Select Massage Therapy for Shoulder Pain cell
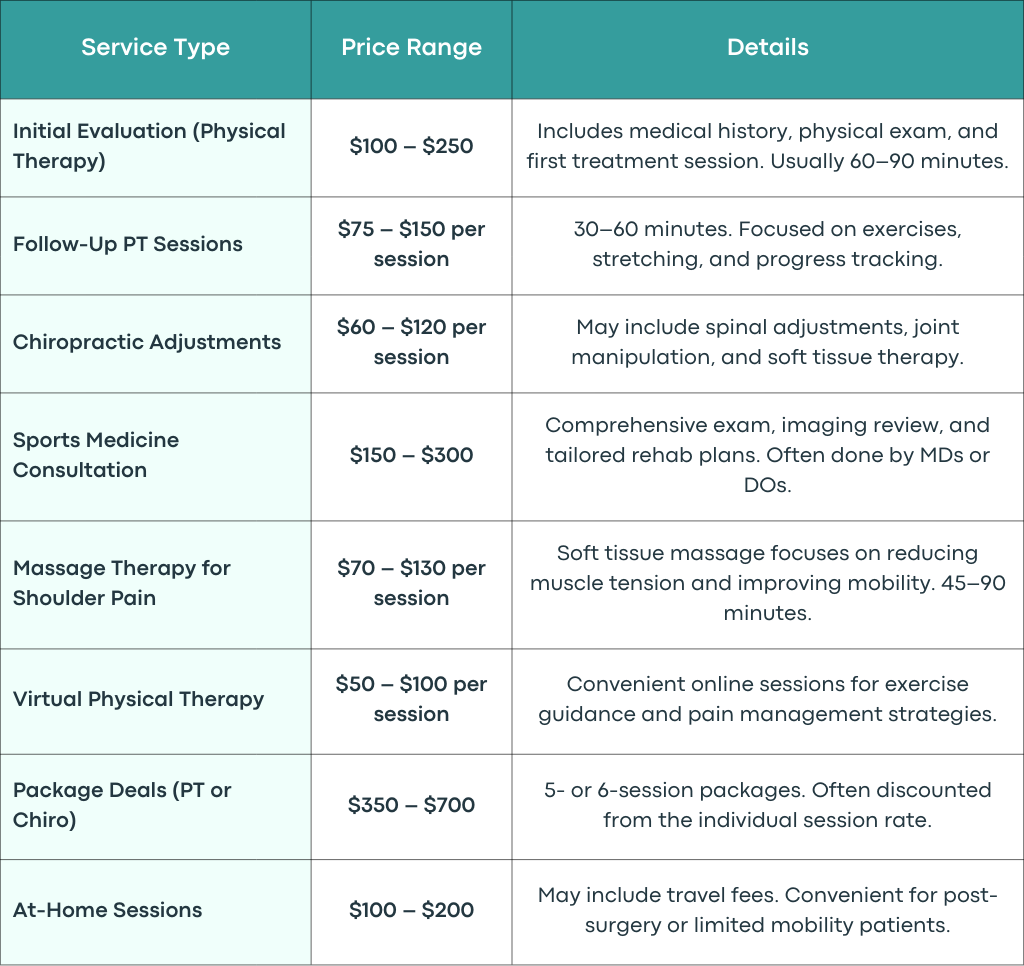This screenshot has height=966, width=1024. click(155, 585)
